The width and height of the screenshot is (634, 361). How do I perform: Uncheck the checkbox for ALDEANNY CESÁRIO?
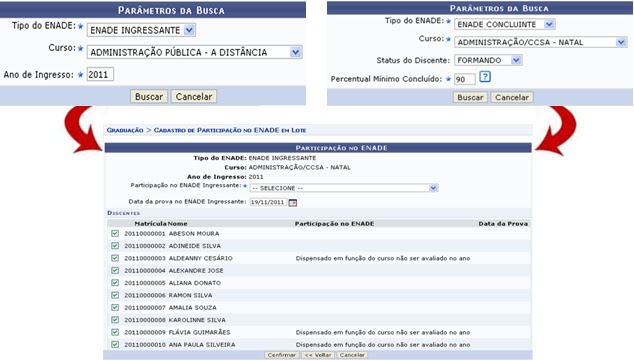tap(115, 258)
